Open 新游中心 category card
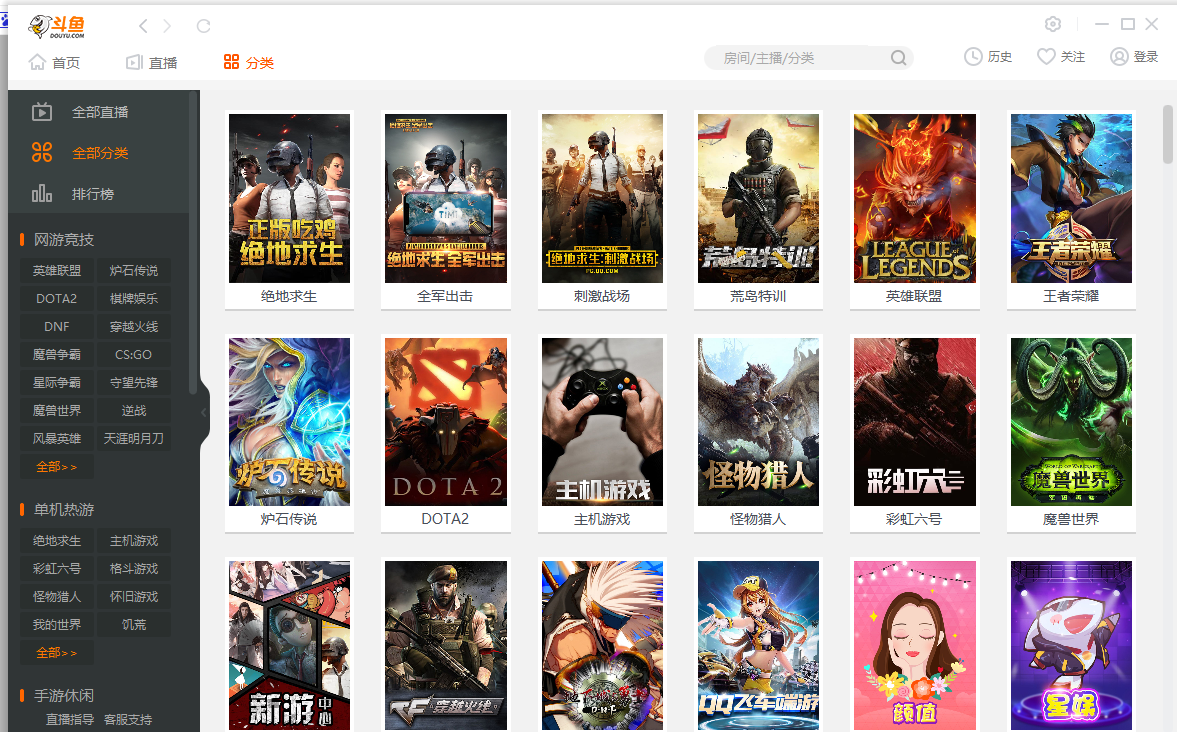 pos(289,645)
